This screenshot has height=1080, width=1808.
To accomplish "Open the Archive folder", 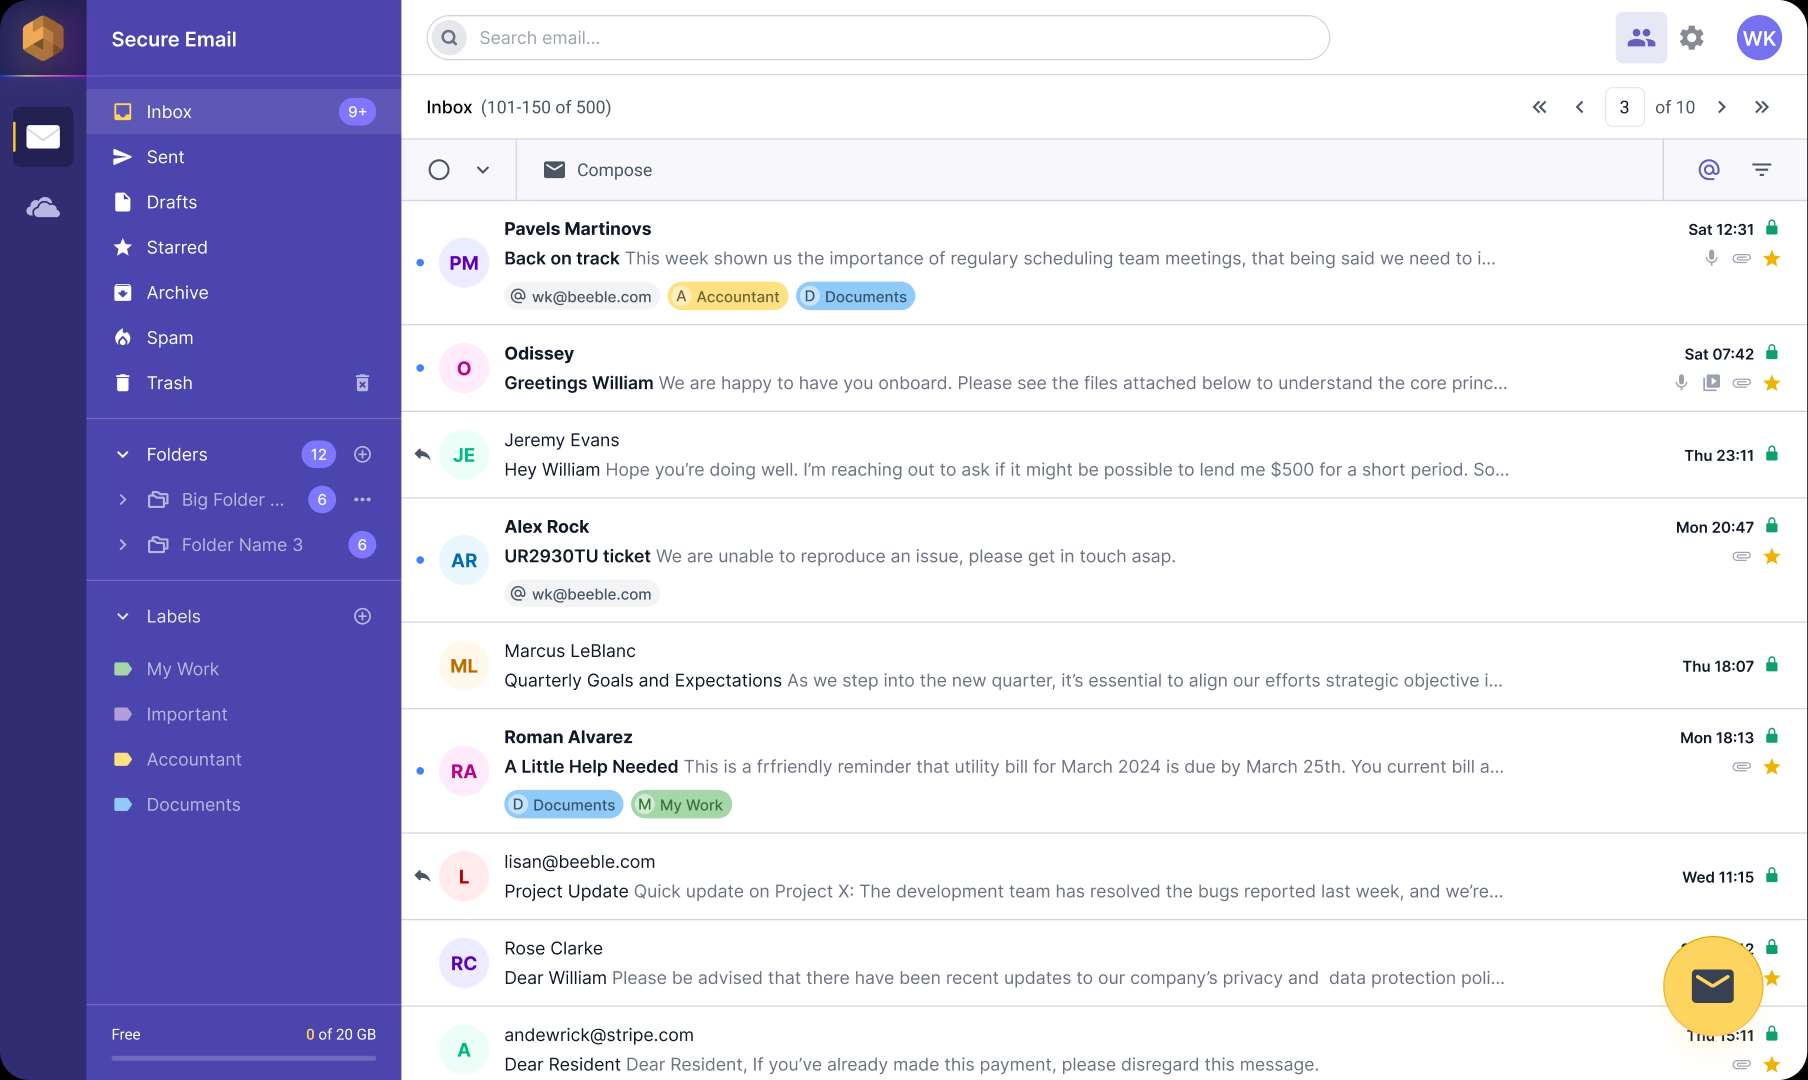I will click(243, 292).
